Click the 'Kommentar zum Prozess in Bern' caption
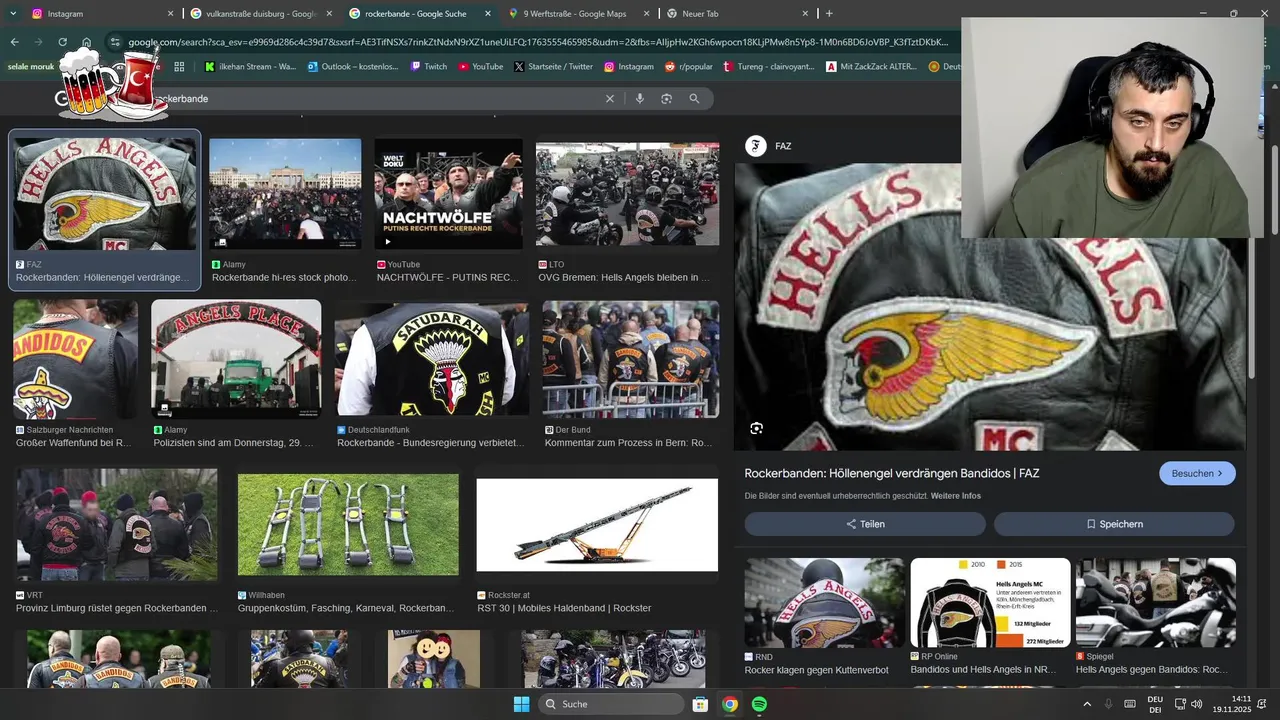Screen dimensions: 1280x720 coord(628,442)
